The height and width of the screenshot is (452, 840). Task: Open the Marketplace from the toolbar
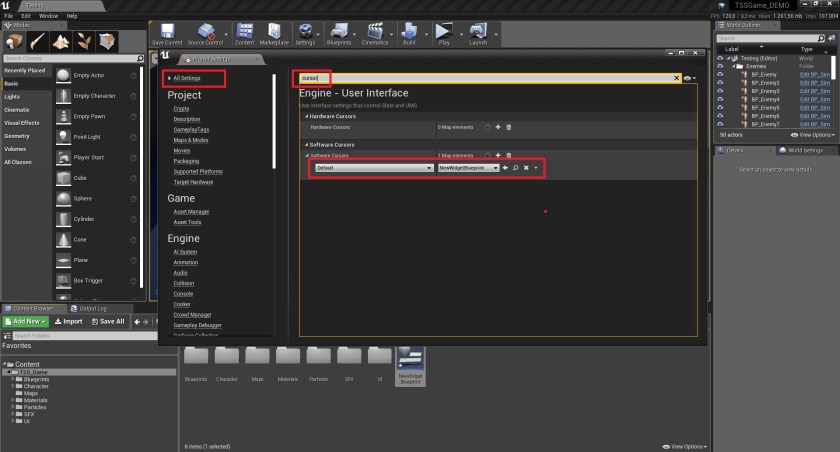[x=273, y=34]
